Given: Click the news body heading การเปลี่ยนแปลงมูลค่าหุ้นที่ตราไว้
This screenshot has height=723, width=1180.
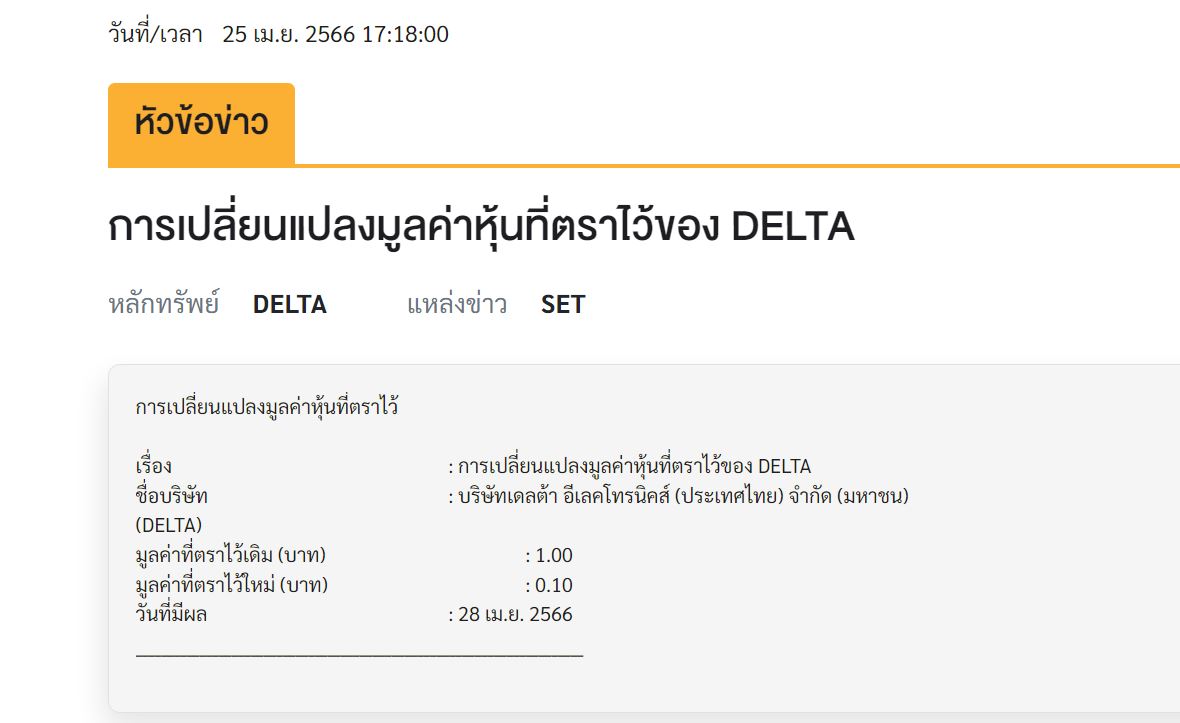Looking at the screenshot, I should [267, 407].
